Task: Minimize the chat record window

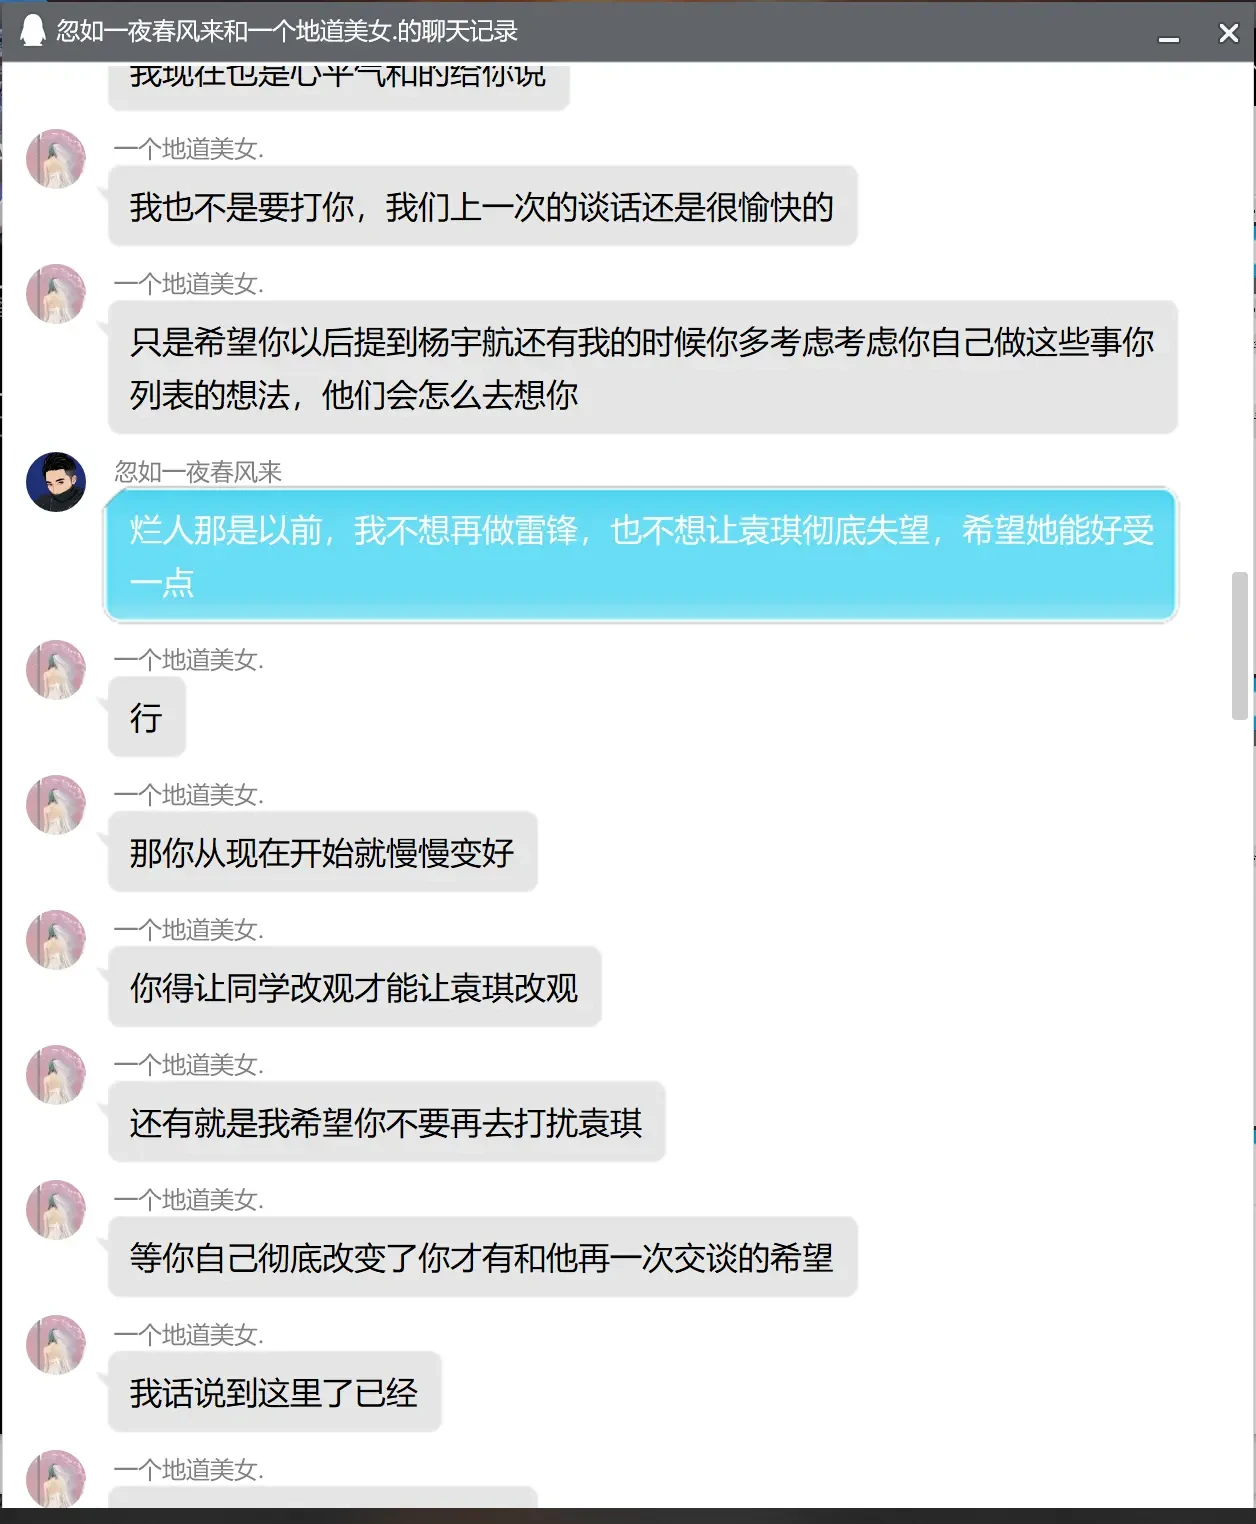Action: click(1169, 34)
